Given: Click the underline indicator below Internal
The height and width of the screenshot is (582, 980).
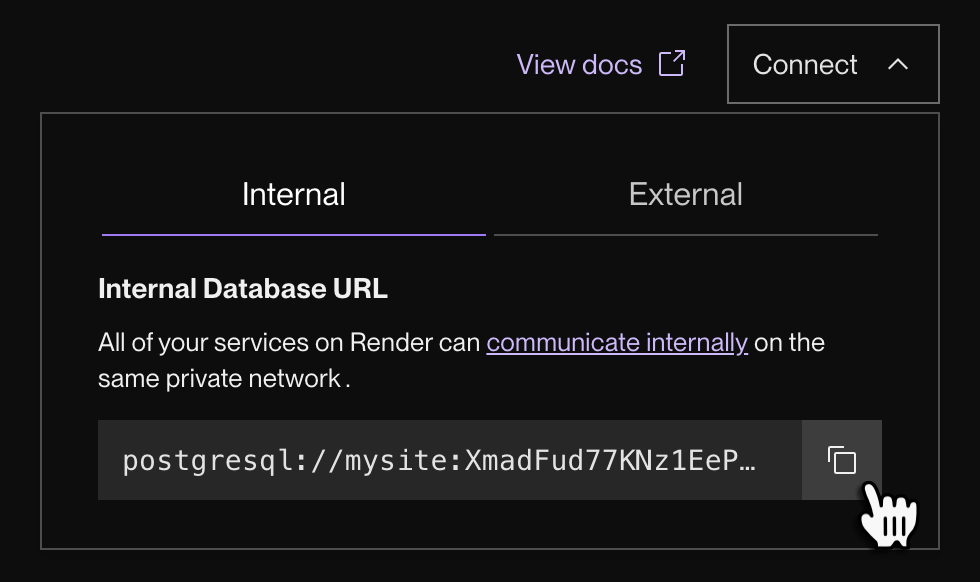Looking at the screenshot, I should tap(293, 236).
